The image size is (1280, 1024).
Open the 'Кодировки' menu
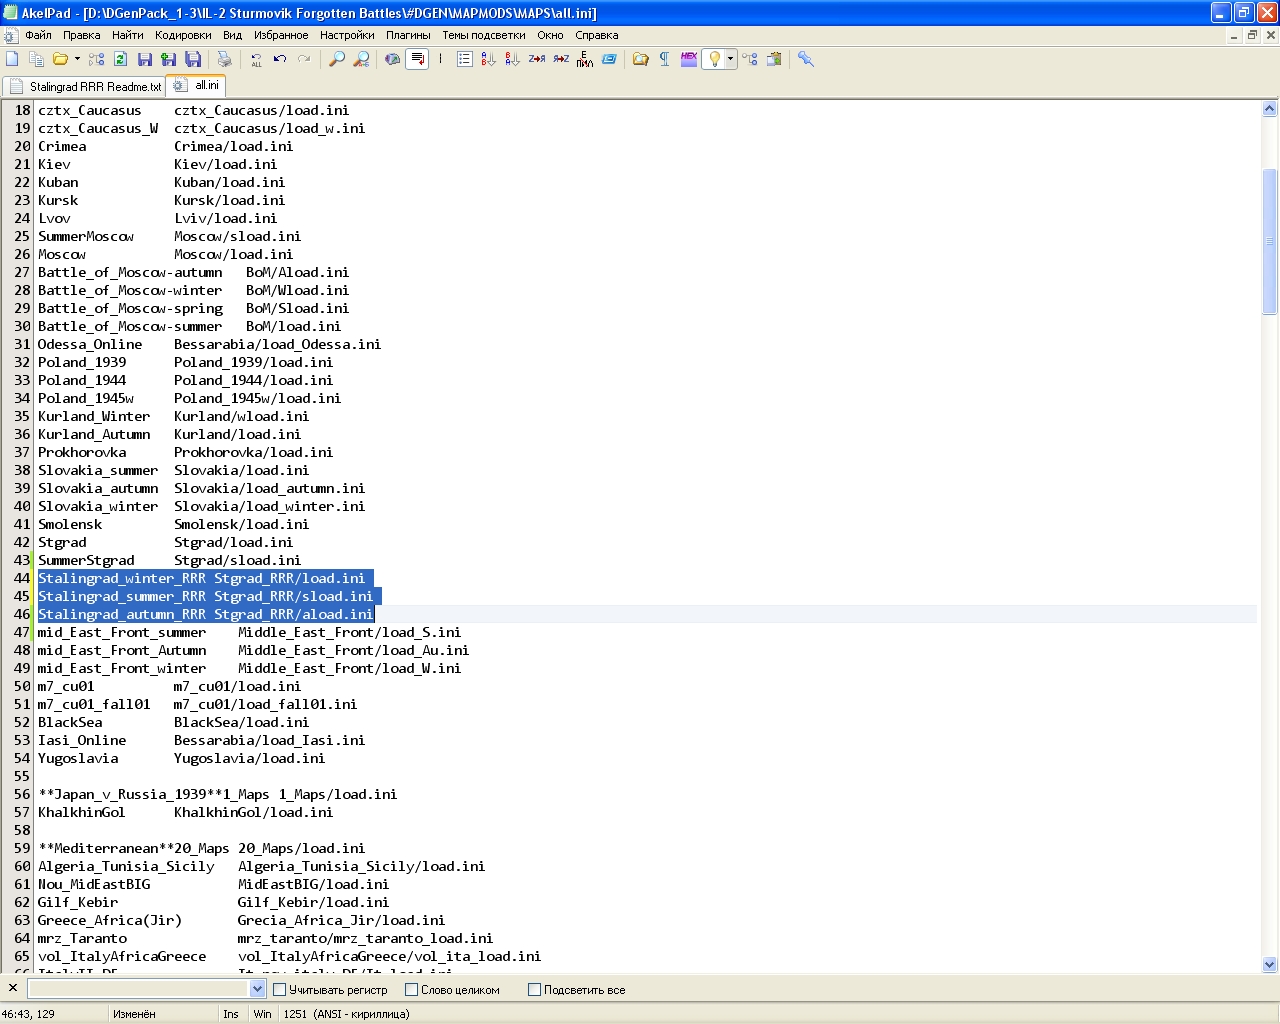(183, 35)
